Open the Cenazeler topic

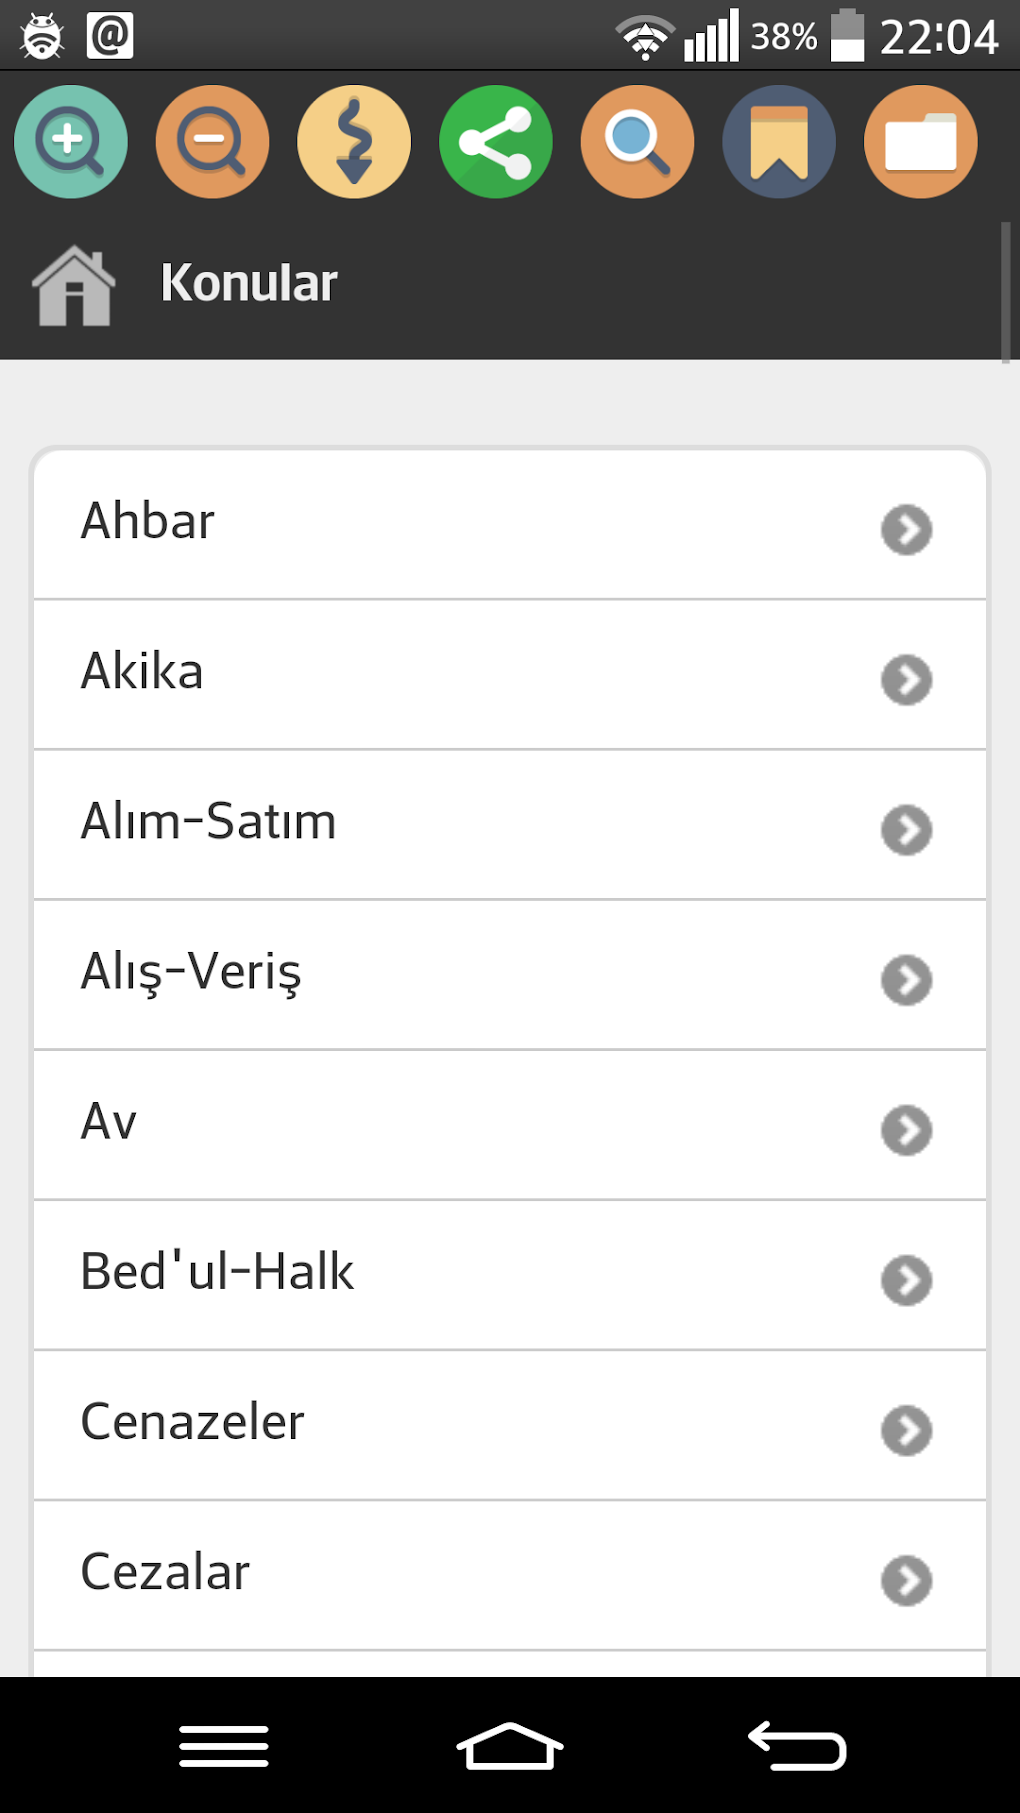(x=192, y=1422)
